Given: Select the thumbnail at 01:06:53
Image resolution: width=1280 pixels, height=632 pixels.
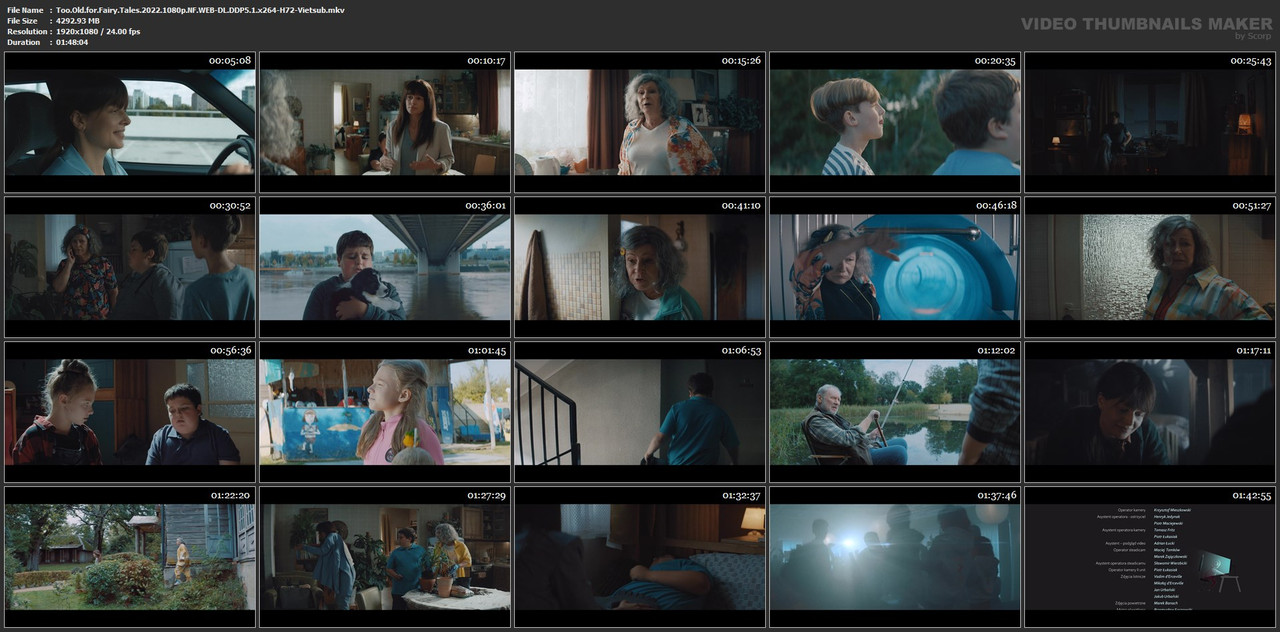Looking at the screenshot, I should 640,412.
